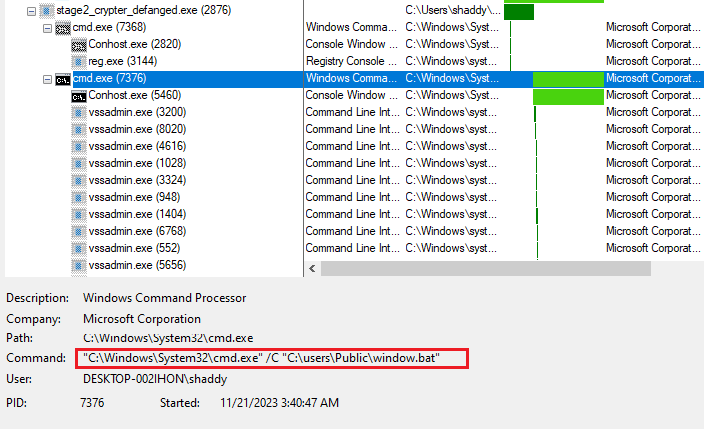Screen dimensions: 704x429
Task: Click C:\Users\shaddy path of stage2_crypter
Action: 453,10
